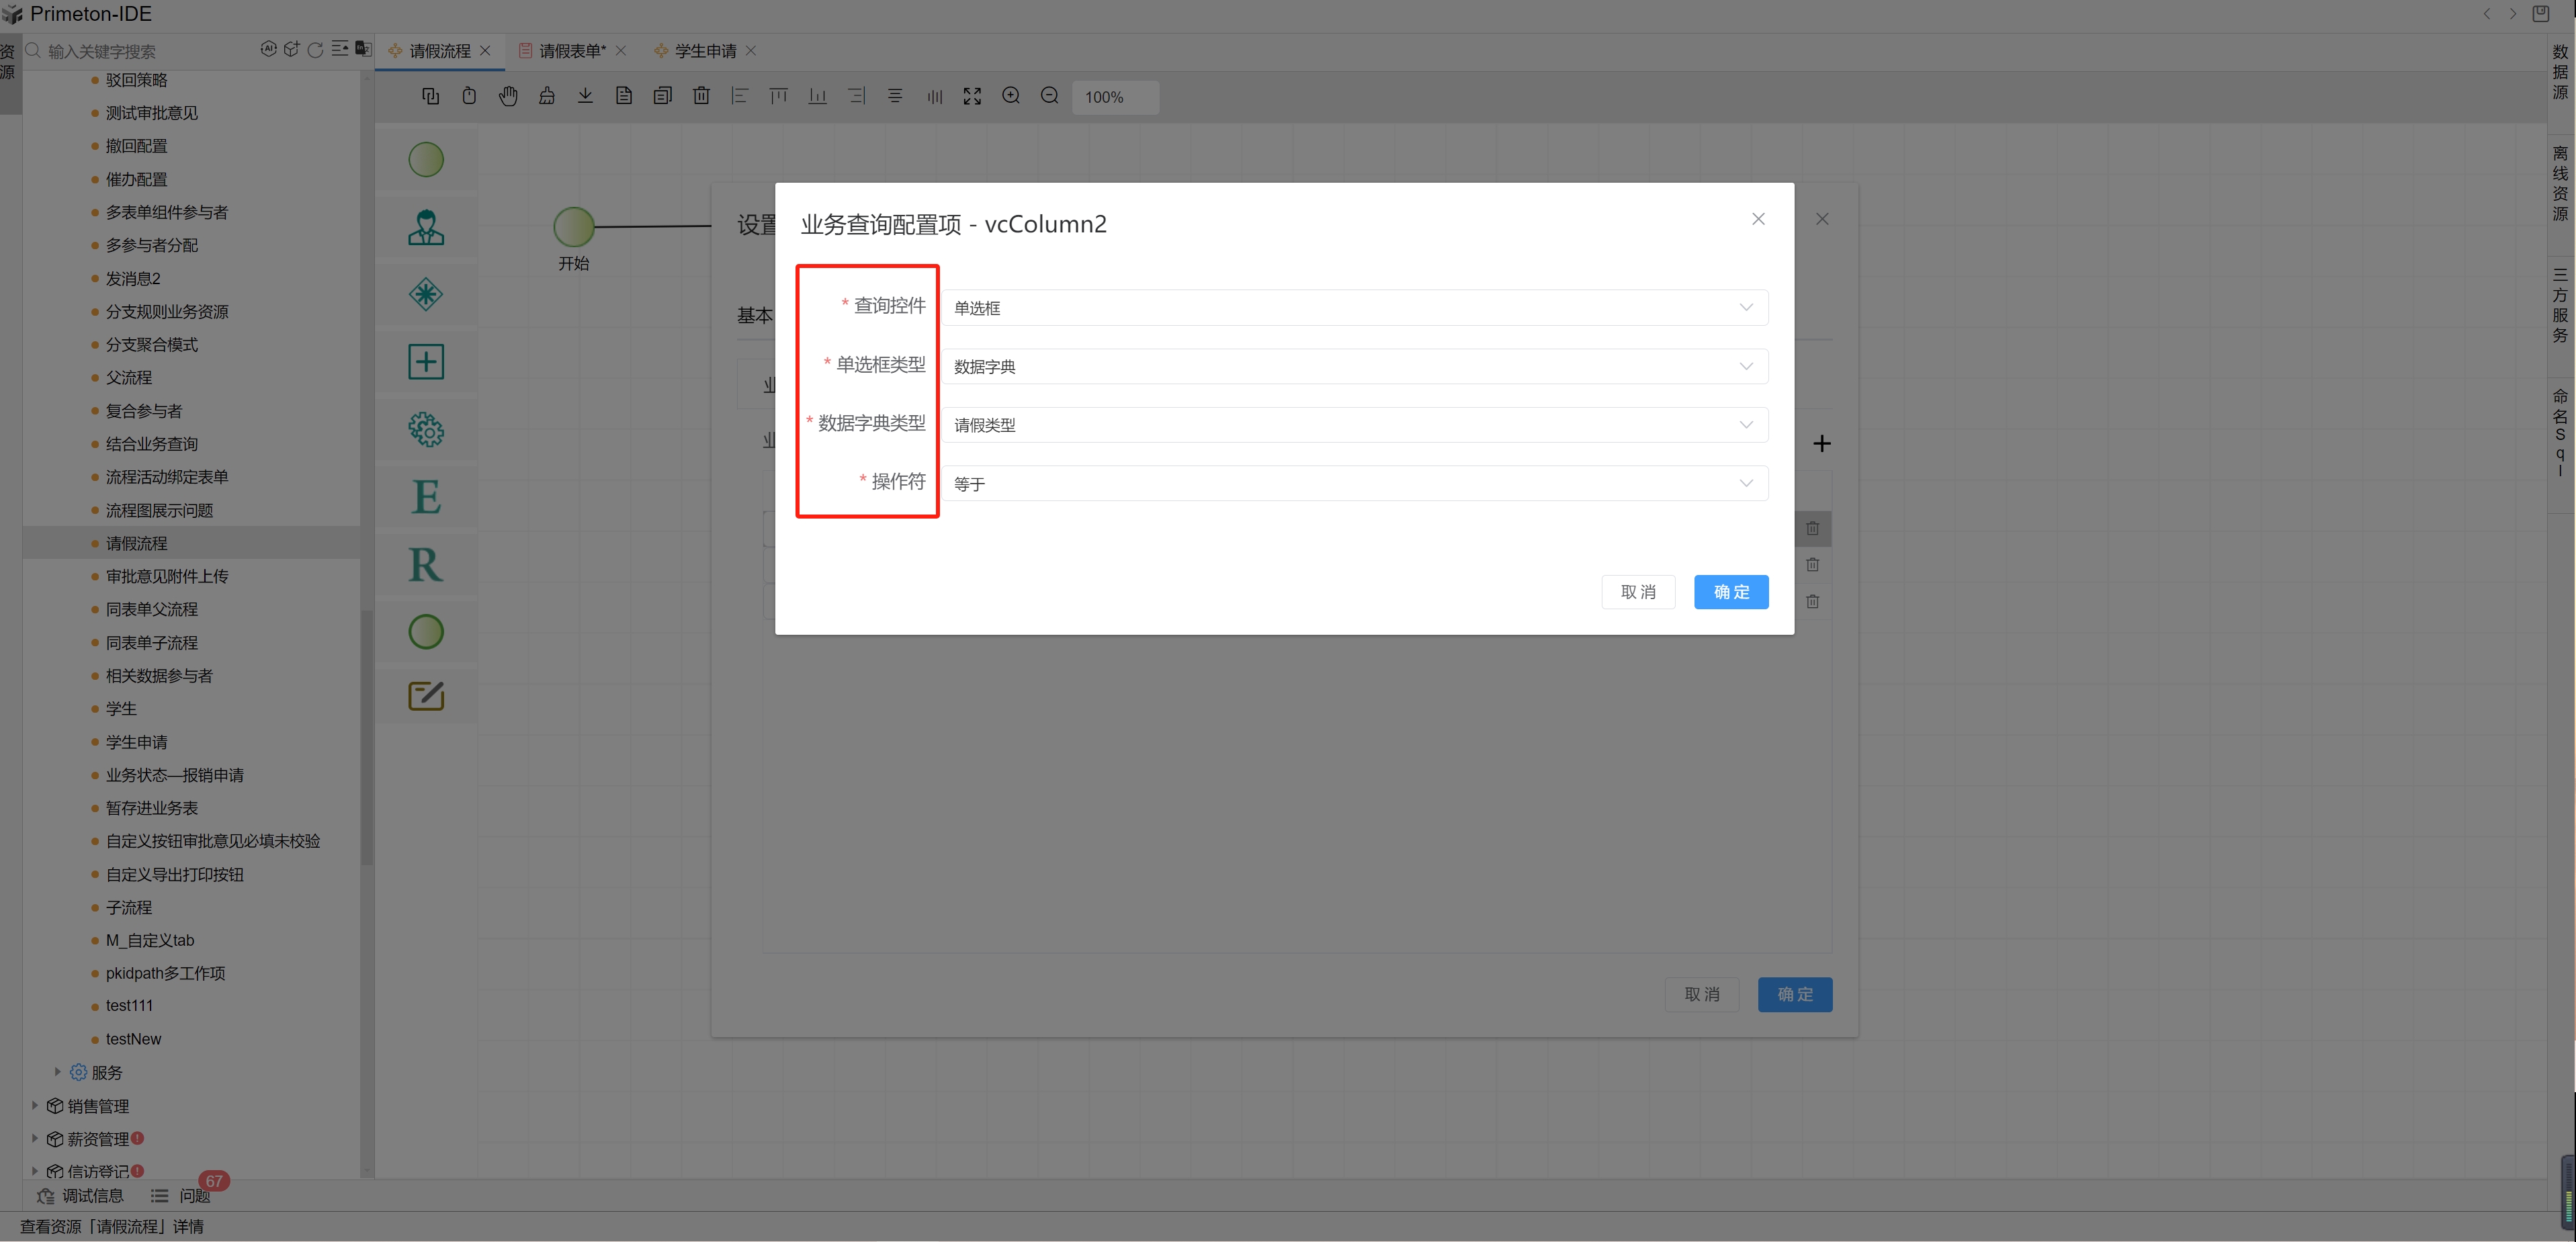The width and height of the screenshot is (2576, 1242).
Task: Click the 取消 button in vcColumn2 dialog
Action: (1637, 592)
